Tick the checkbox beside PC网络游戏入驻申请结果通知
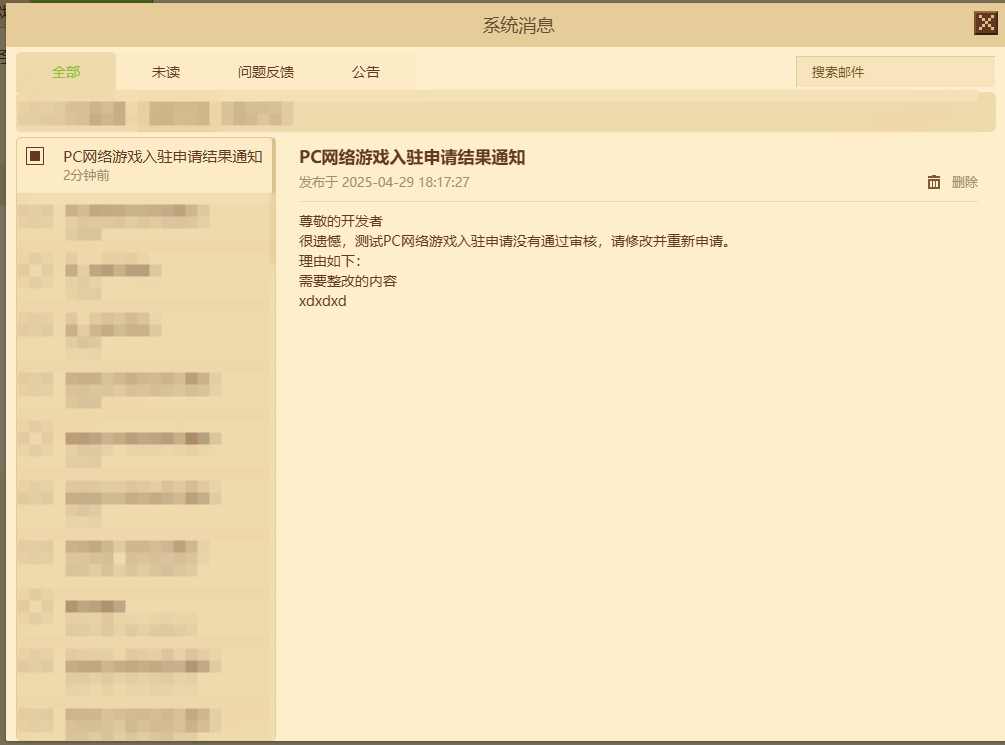 tap(35, 156)
